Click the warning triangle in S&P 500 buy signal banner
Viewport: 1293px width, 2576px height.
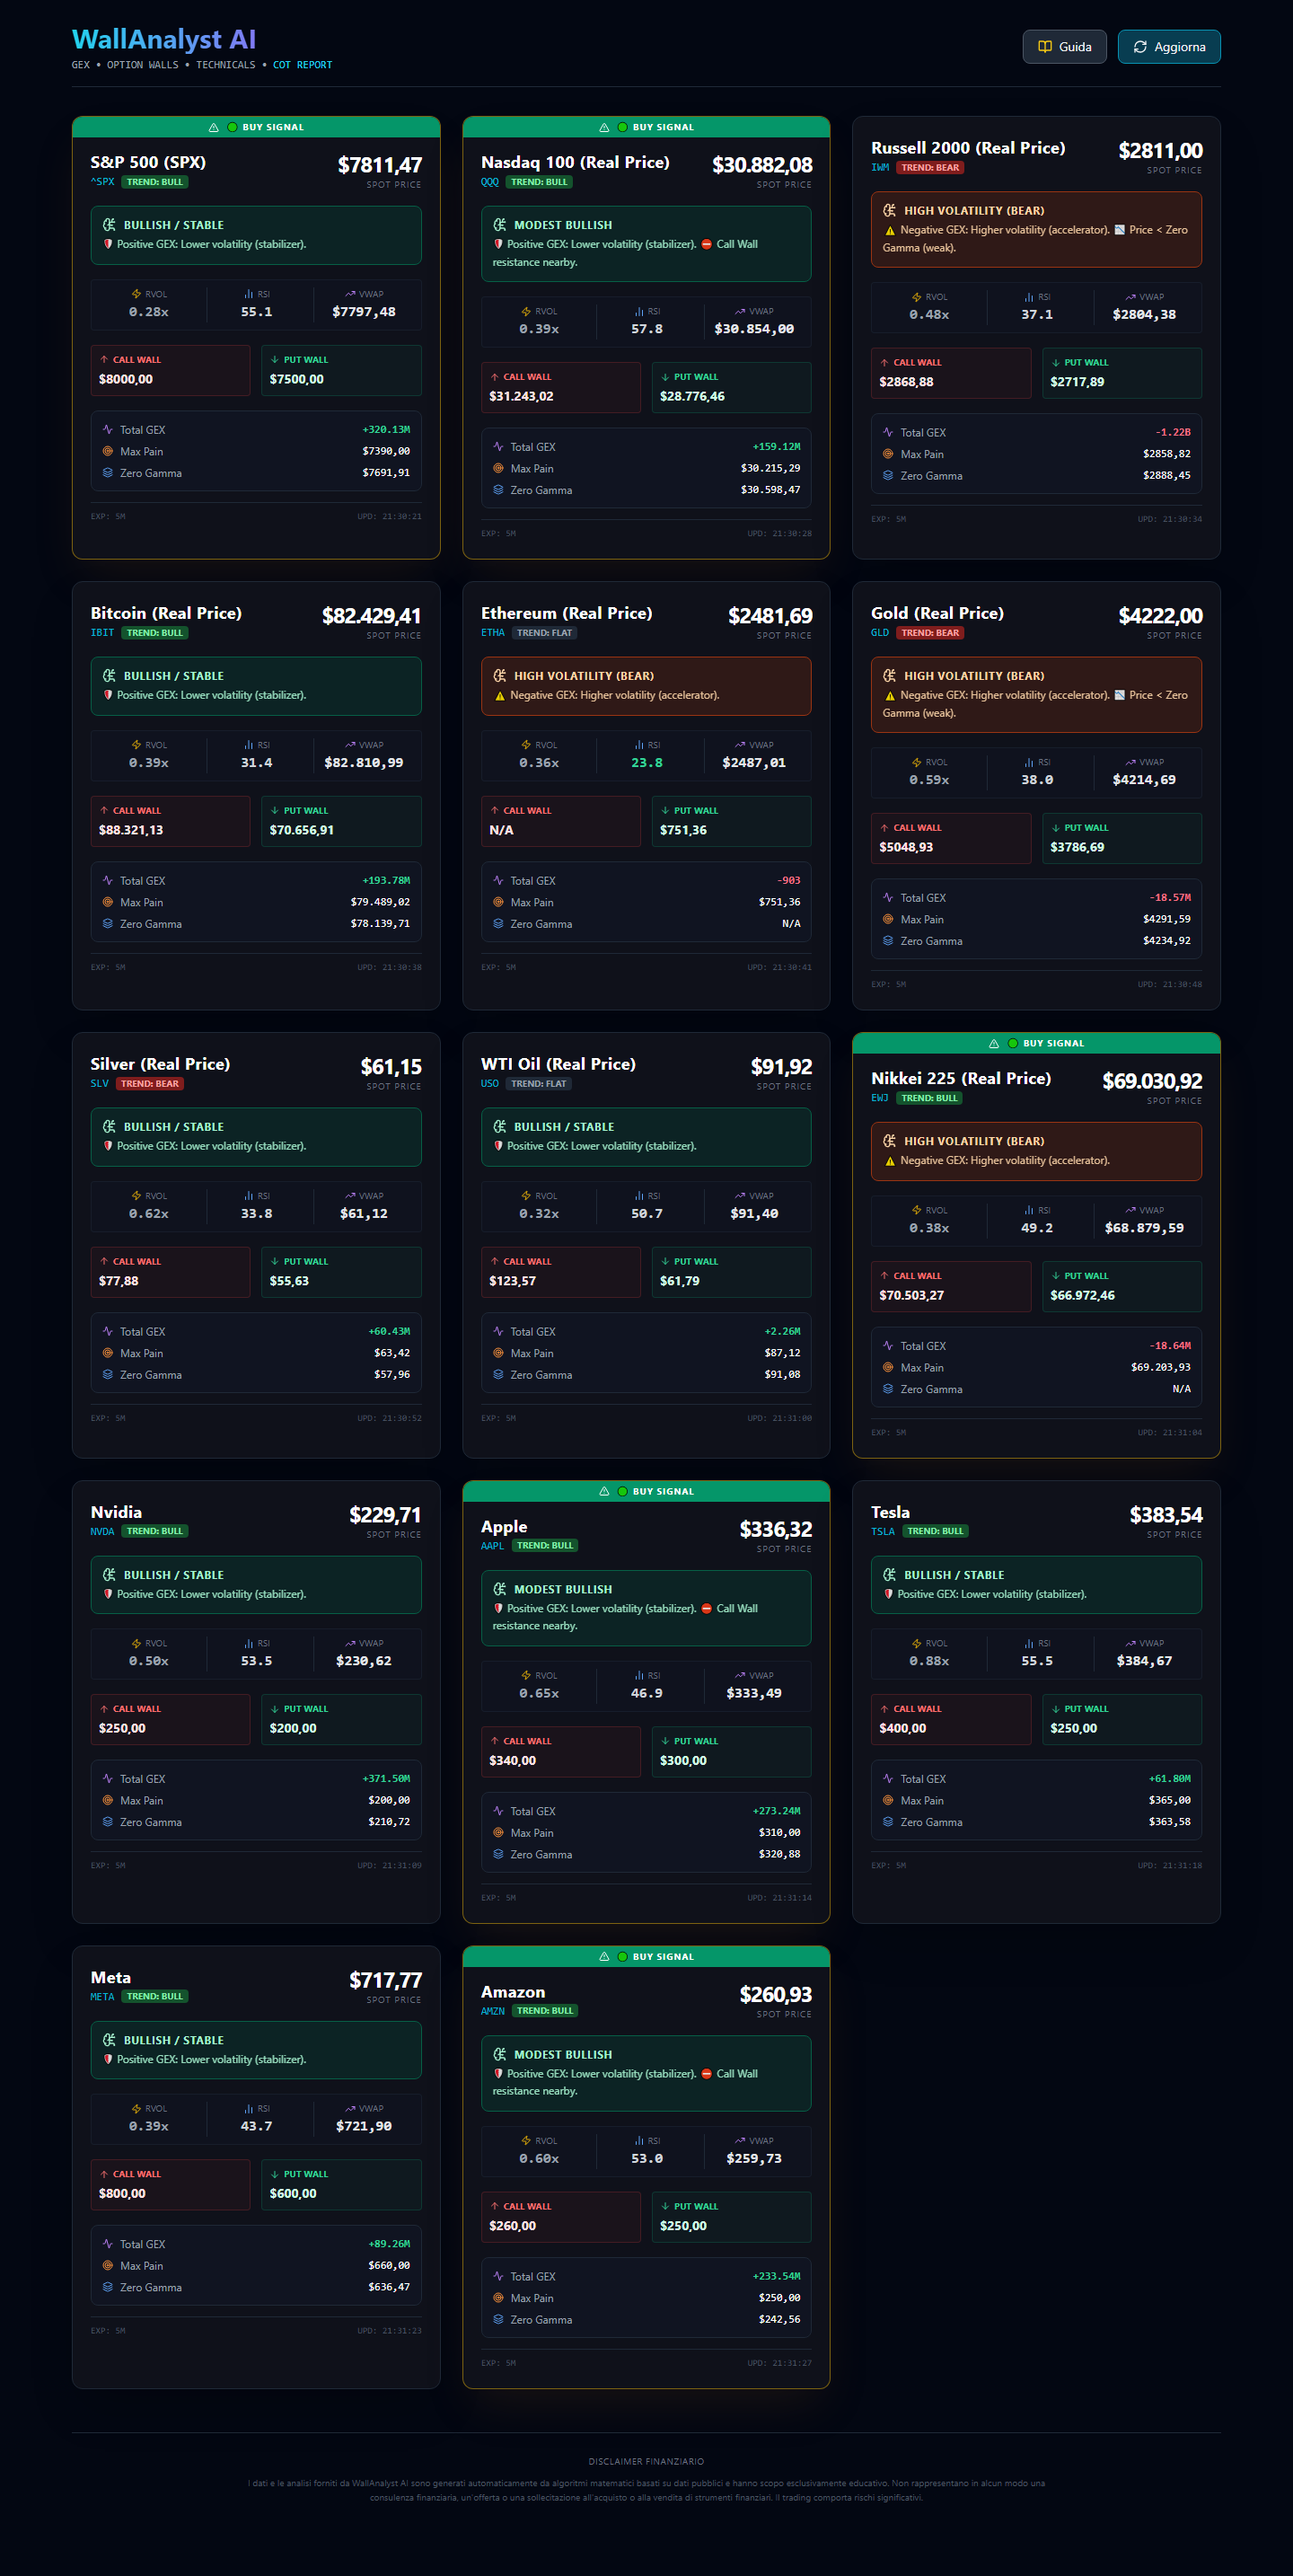click(x=213, y=128)
